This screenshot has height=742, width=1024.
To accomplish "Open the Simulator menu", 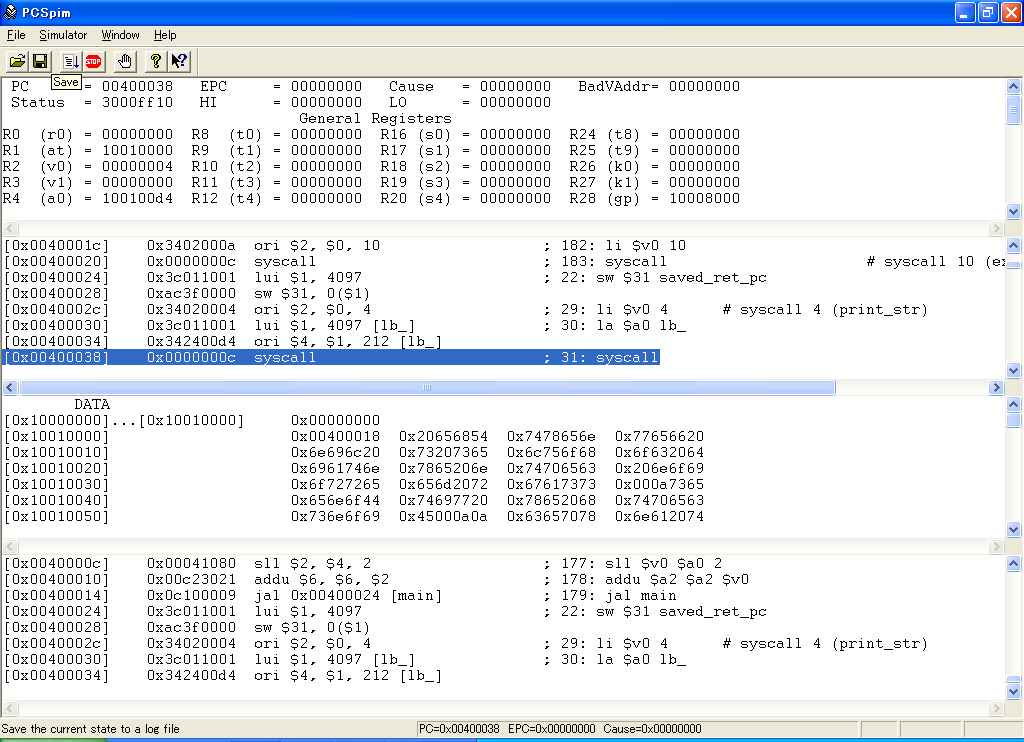I will click(63, 35).
